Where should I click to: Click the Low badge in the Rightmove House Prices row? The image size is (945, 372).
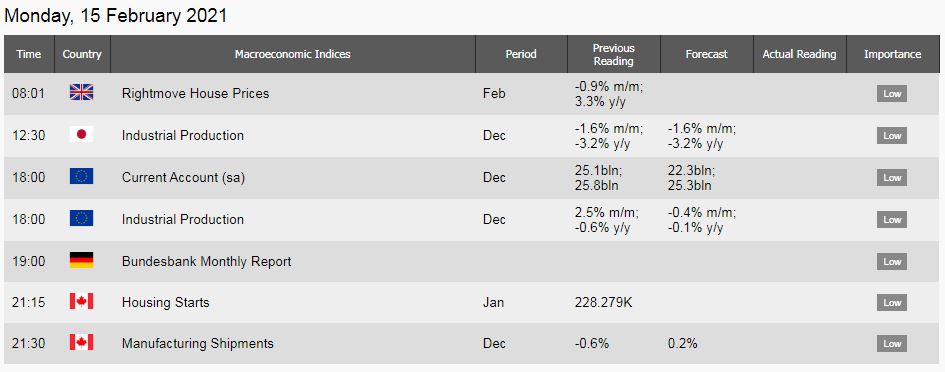pyautogui.click(x=892, y=94)
